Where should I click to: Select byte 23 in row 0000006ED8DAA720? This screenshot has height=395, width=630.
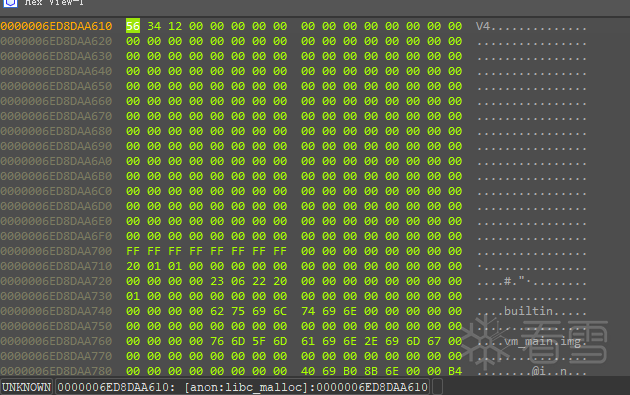click(x=217, y=281)
